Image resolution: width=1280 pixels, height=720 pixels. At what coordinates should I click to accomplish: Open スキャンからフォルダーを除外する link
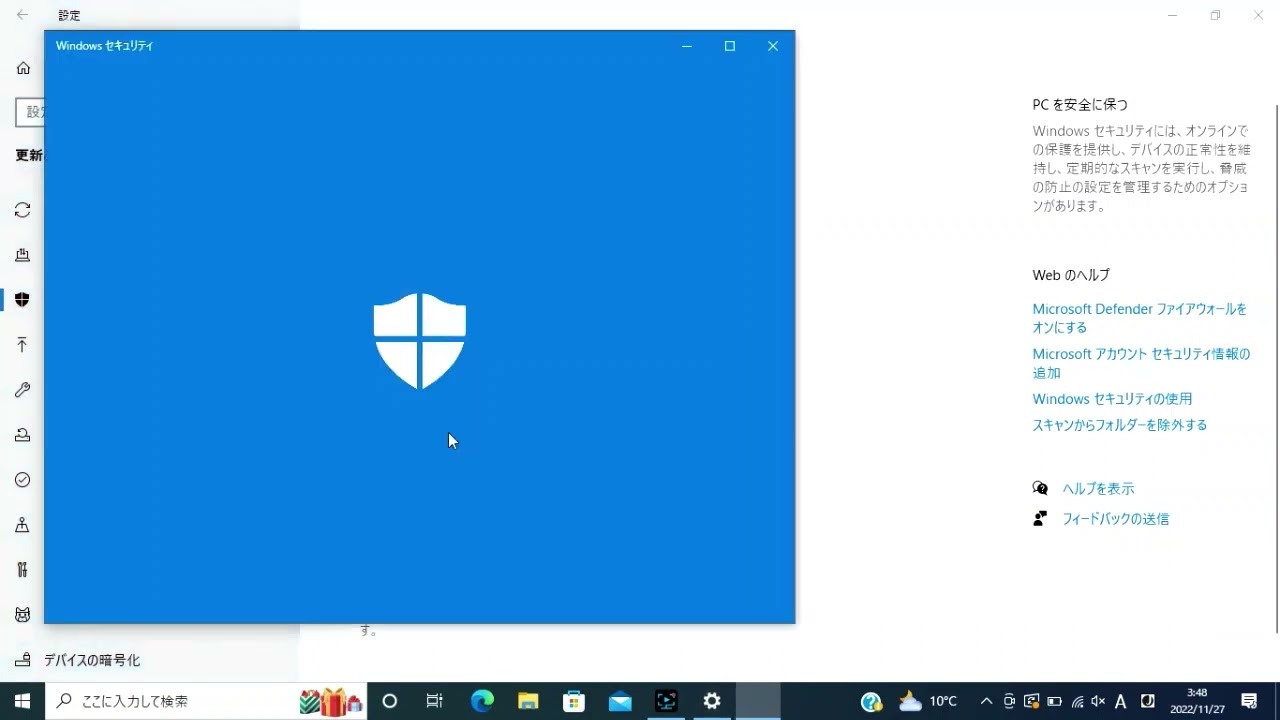click(x=1119, y=425)
